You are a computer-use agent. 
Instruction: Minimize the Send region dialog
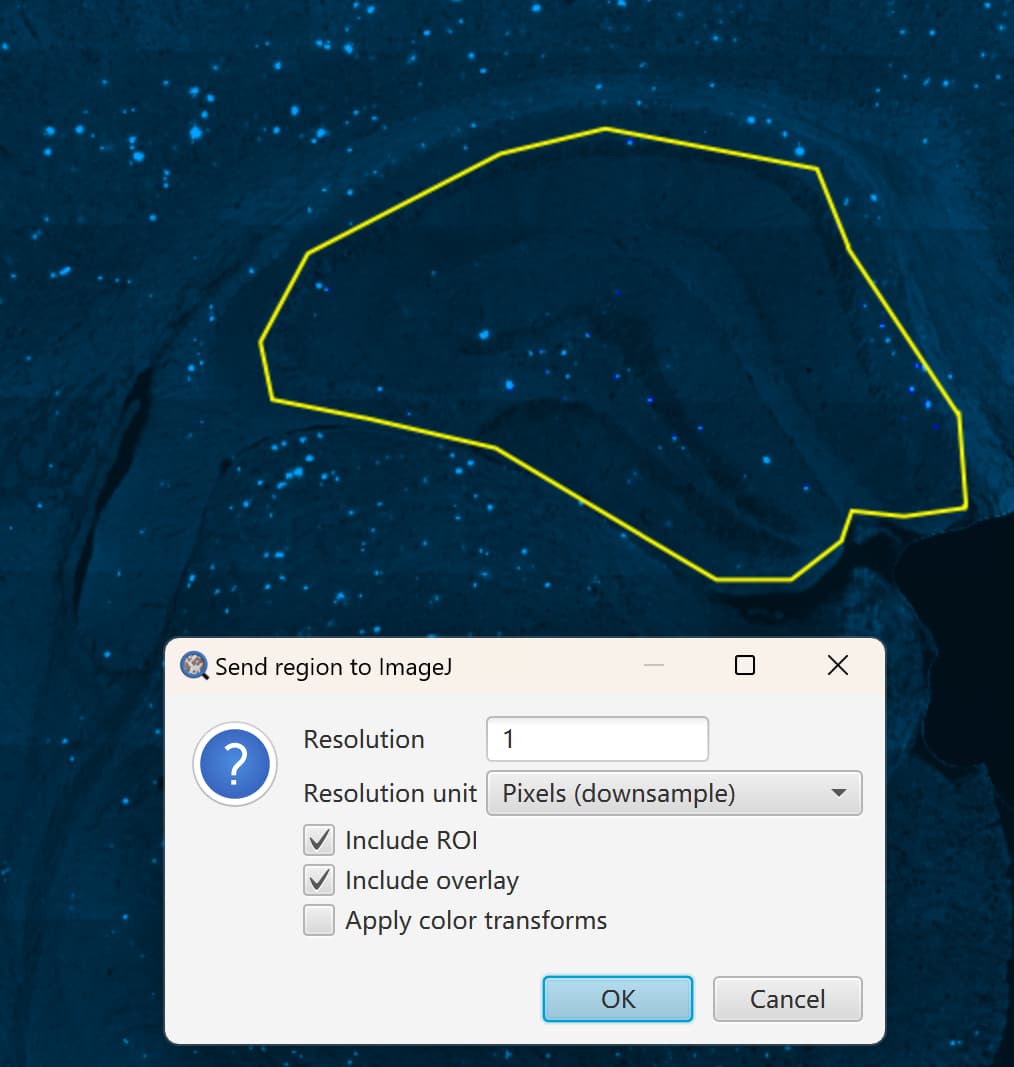coord(653,665)
